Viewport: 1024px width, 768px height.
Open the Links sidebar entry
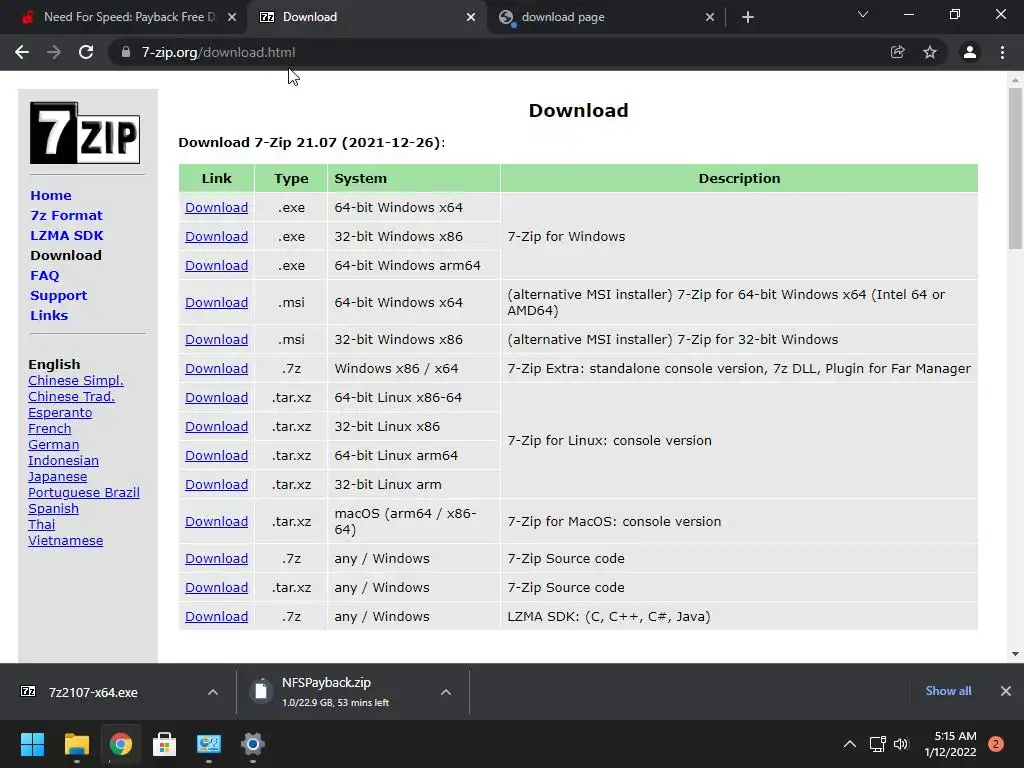(x=49, y=315)
